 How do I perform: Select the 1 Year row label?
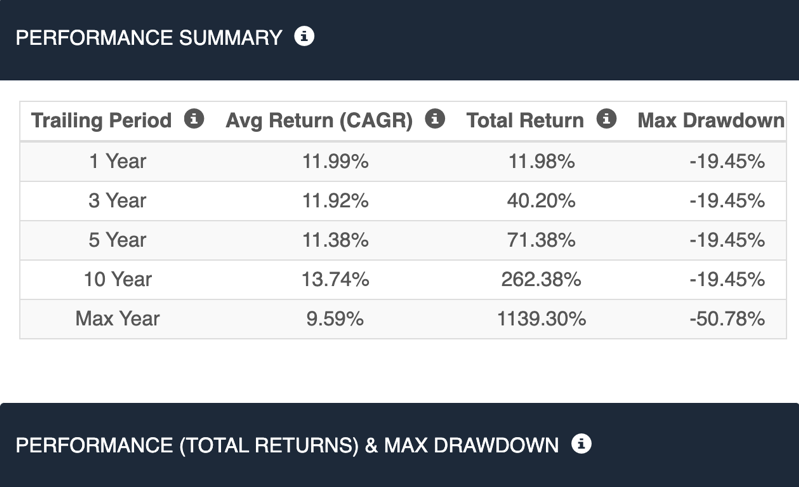[117, 161]
